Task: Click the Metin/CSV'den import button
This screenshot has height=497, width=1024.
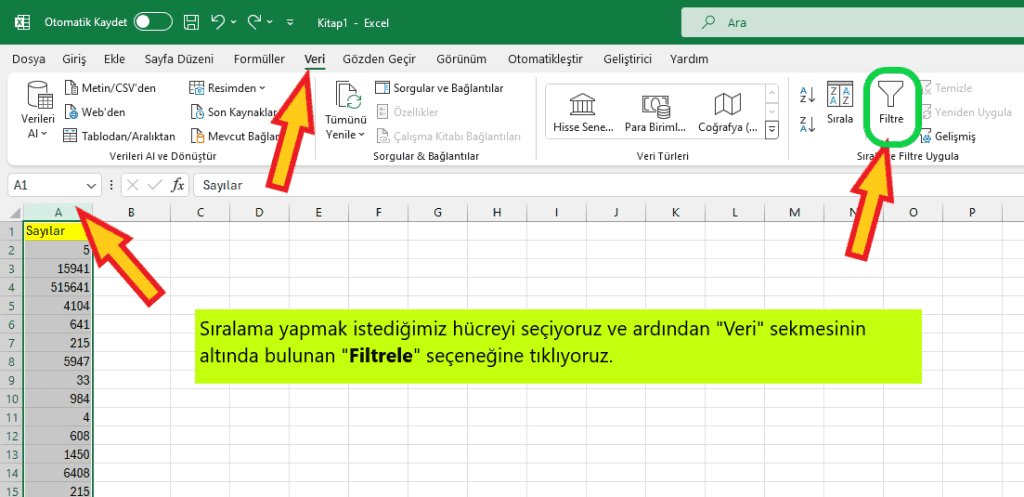Action: (110, 88)
